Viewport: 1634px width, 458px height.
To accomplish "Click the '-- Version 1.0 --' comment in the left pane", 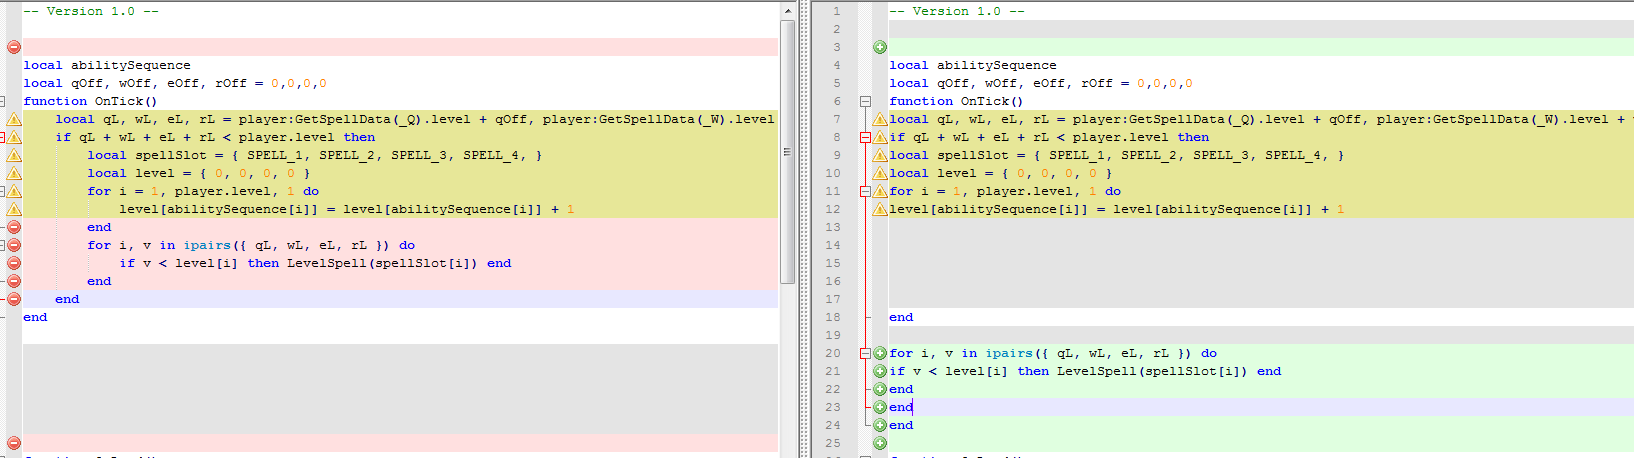I will point(91,11).
